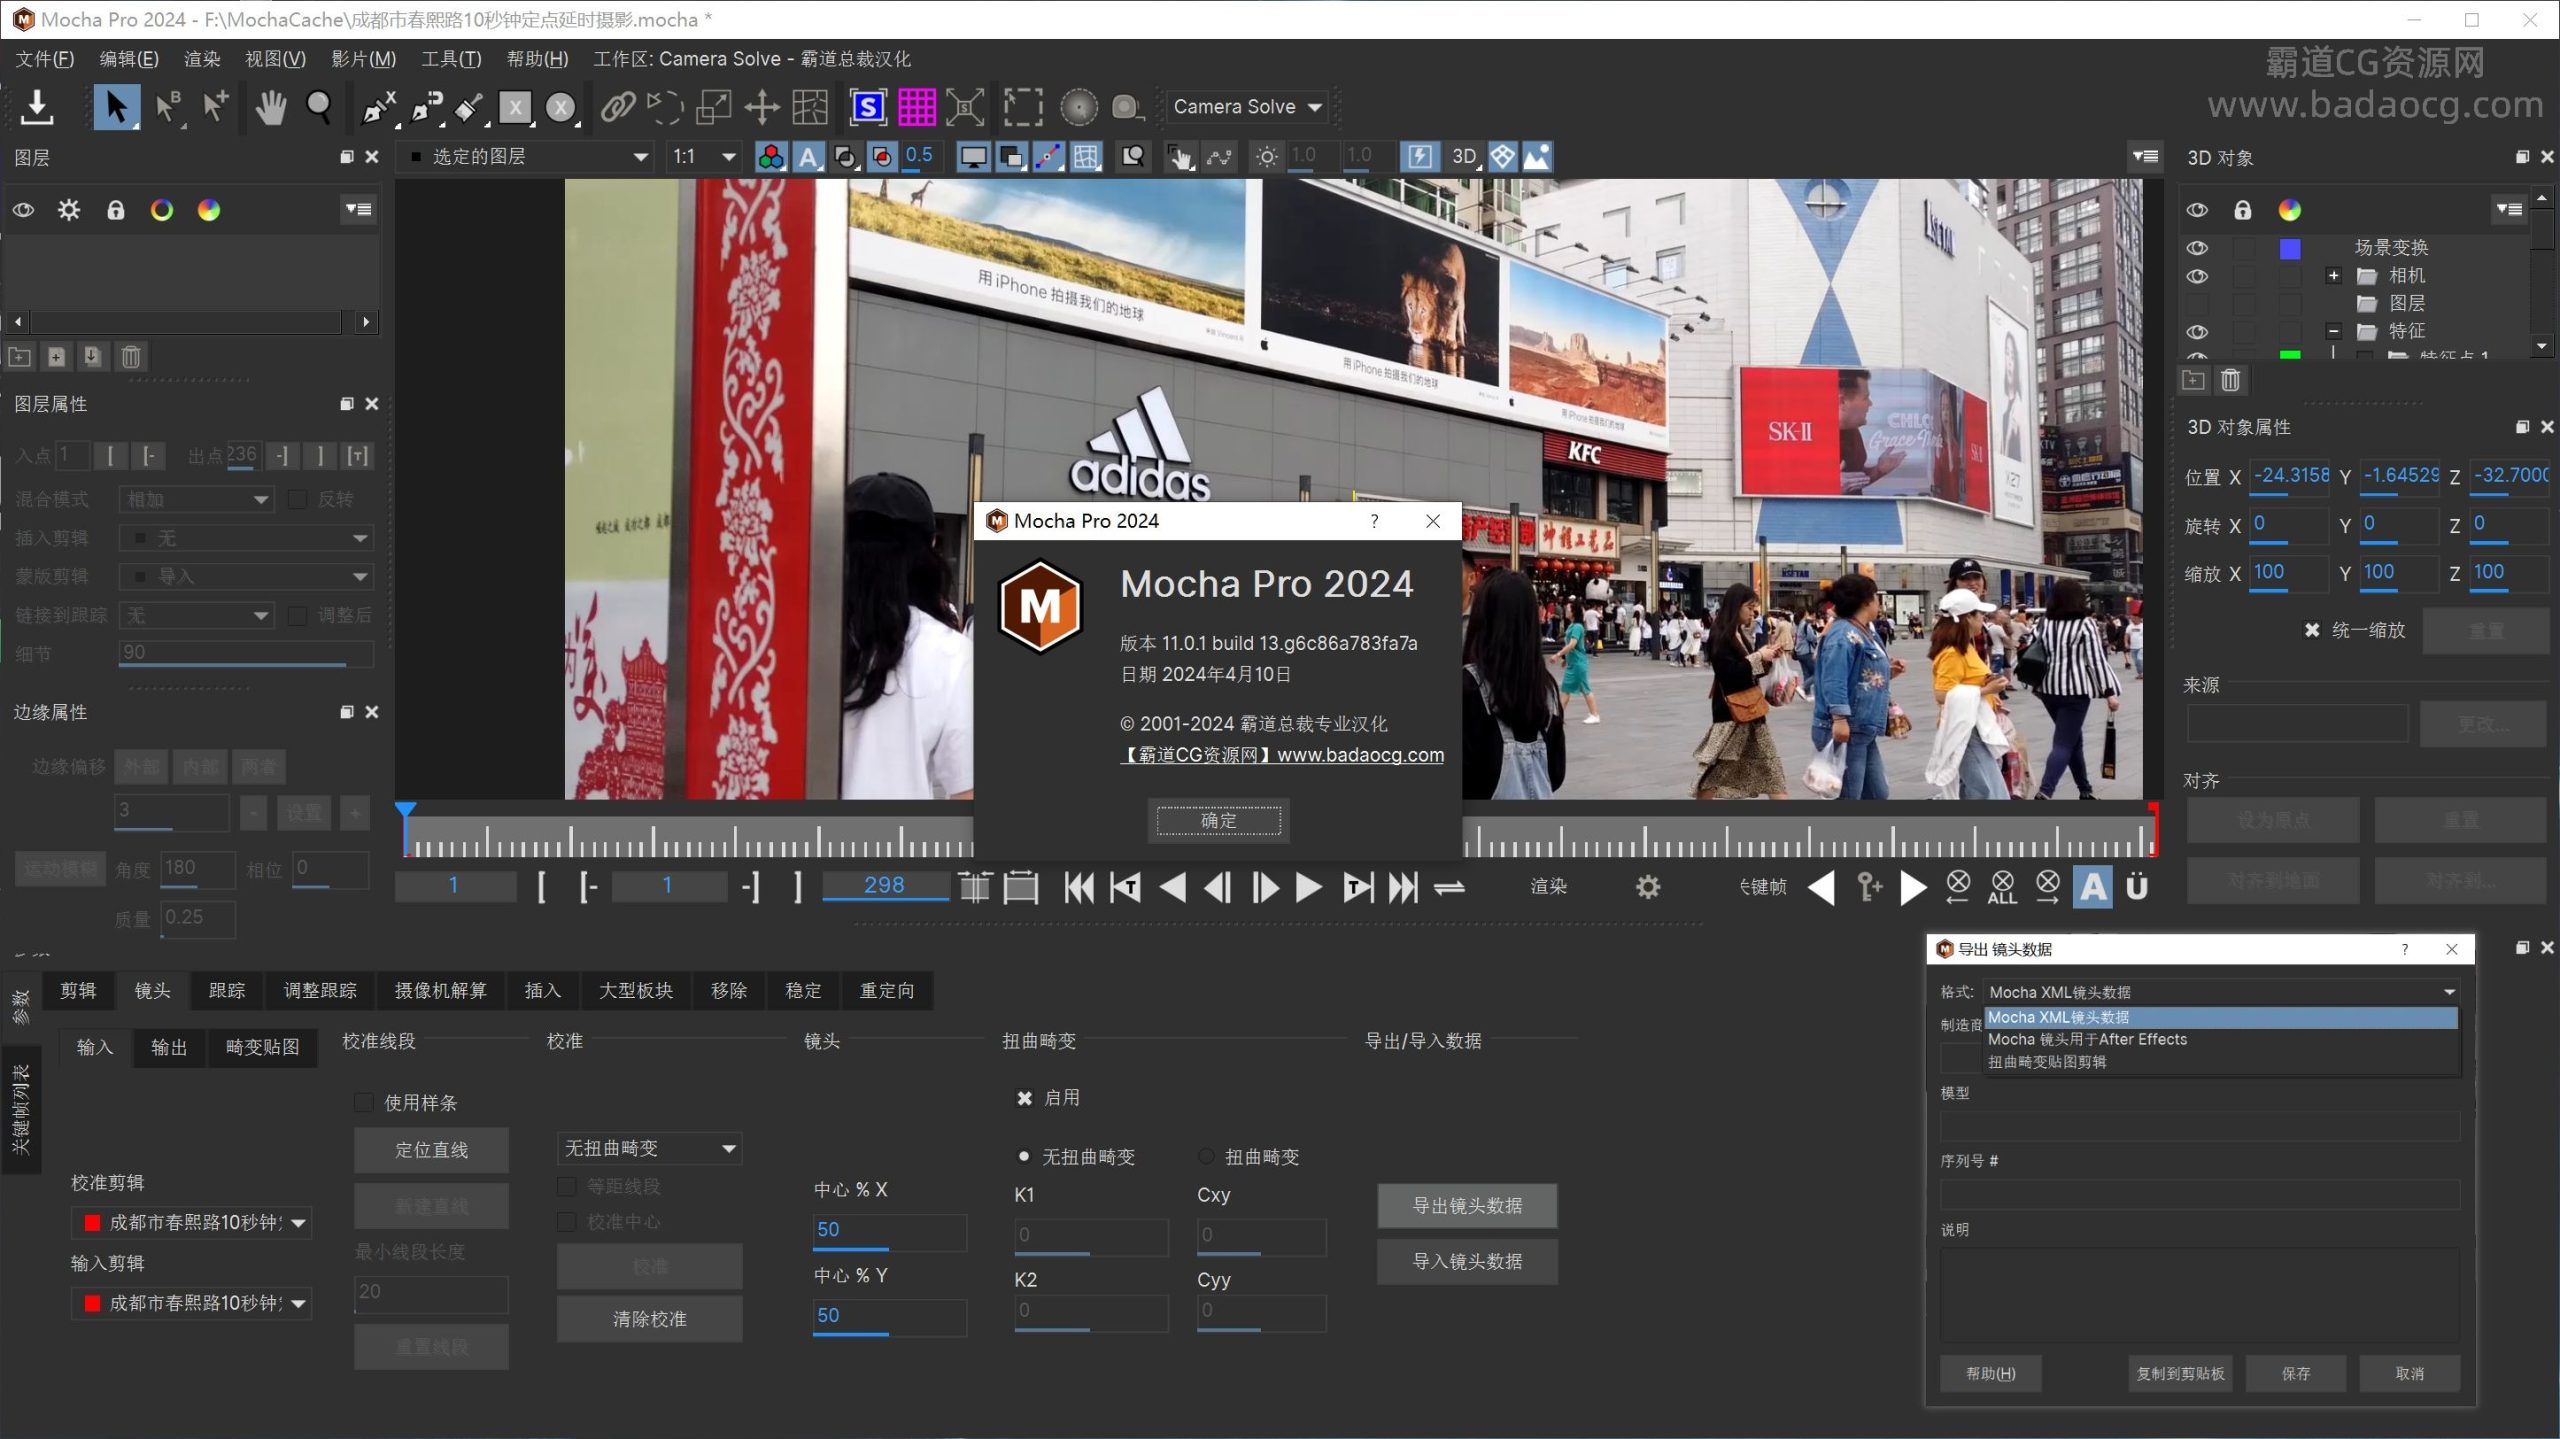Toggle visibility eye for 相机 row
The height and width of the screenshot is (1439, 2560).
(2197, 276)
